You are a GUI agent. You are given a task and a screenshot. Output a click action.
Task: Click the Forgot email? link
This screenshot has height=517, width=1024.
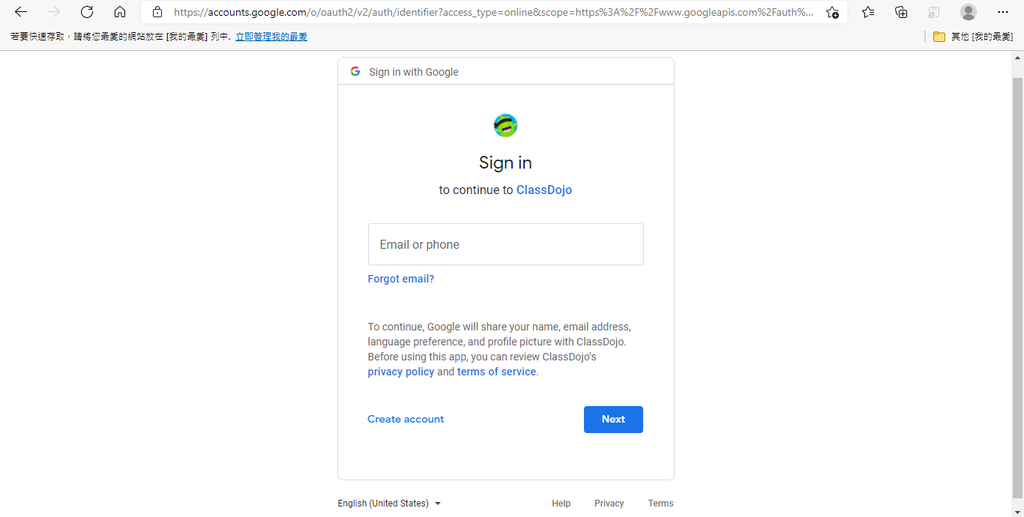[x=401, y=279]
